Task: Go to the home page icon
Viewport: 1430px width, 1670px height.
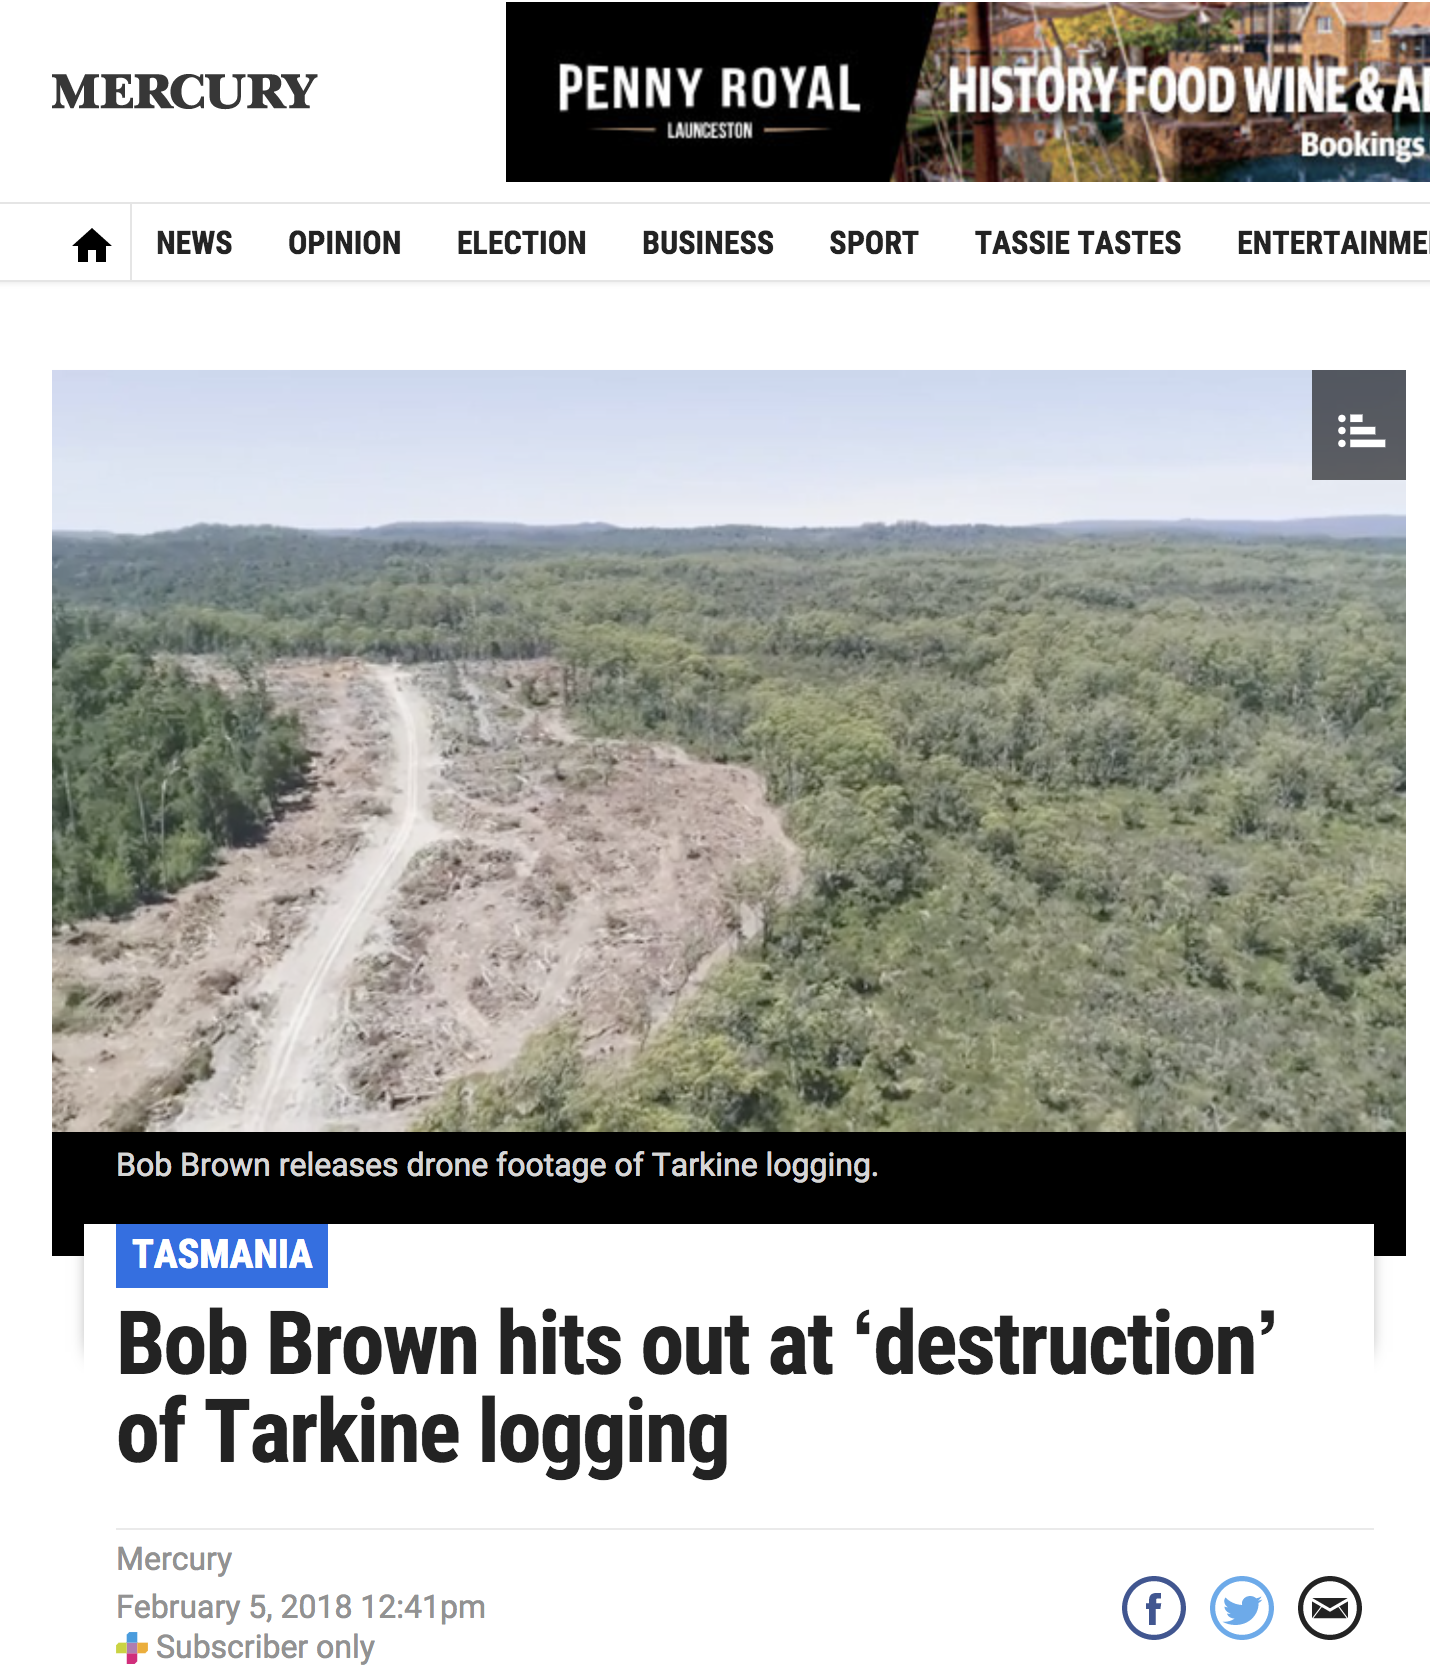Action: click(x=91, y=245)
